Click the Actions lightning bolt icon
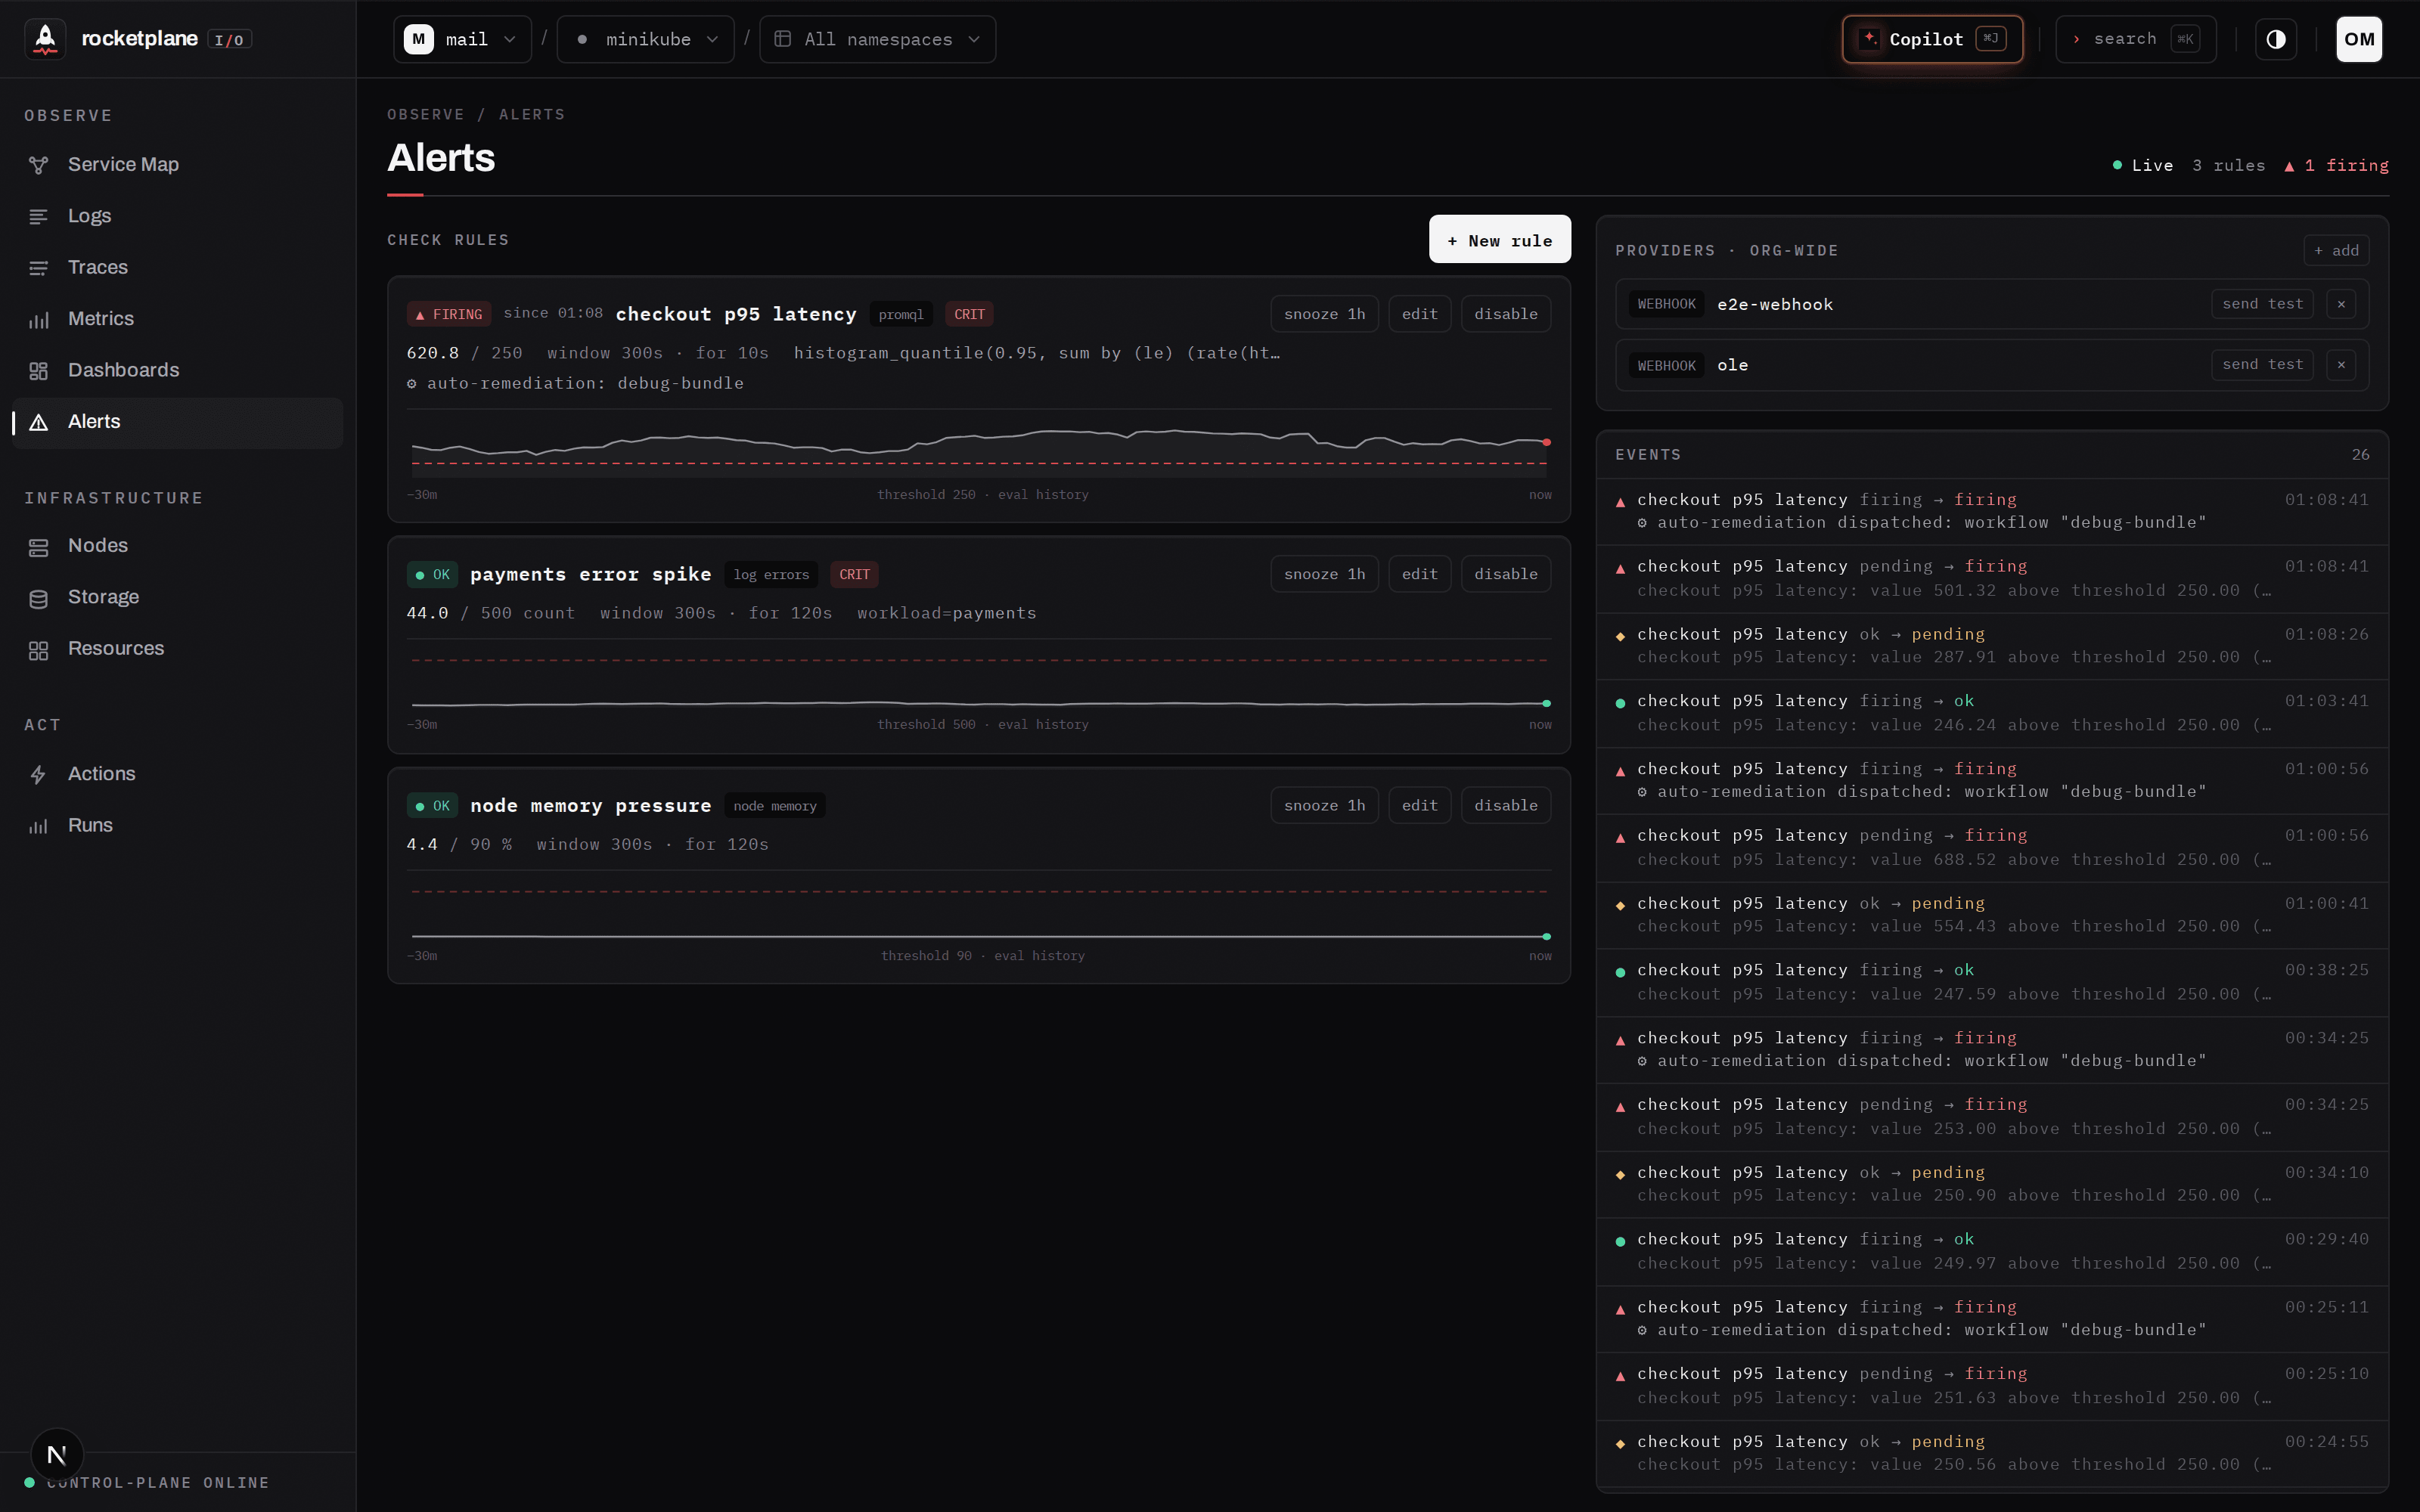The height and width of the screenshot is (1512, 2420). tap(39, 775)
